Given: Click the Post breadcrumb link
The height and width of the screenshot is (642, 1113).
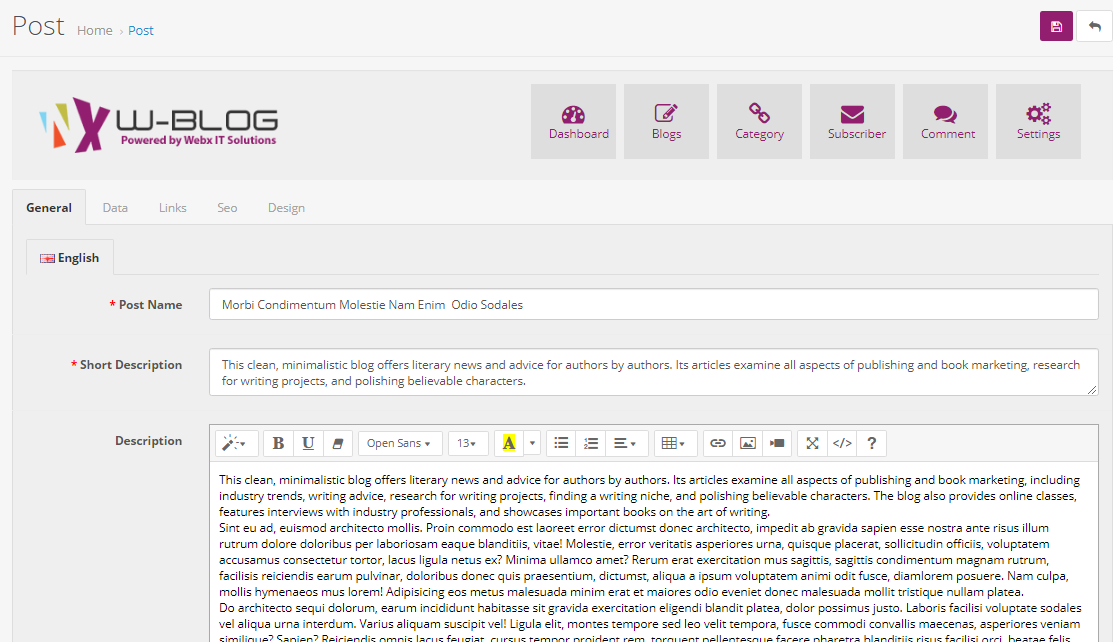Looking at the screenshot, I should click(x=141, y=31).
